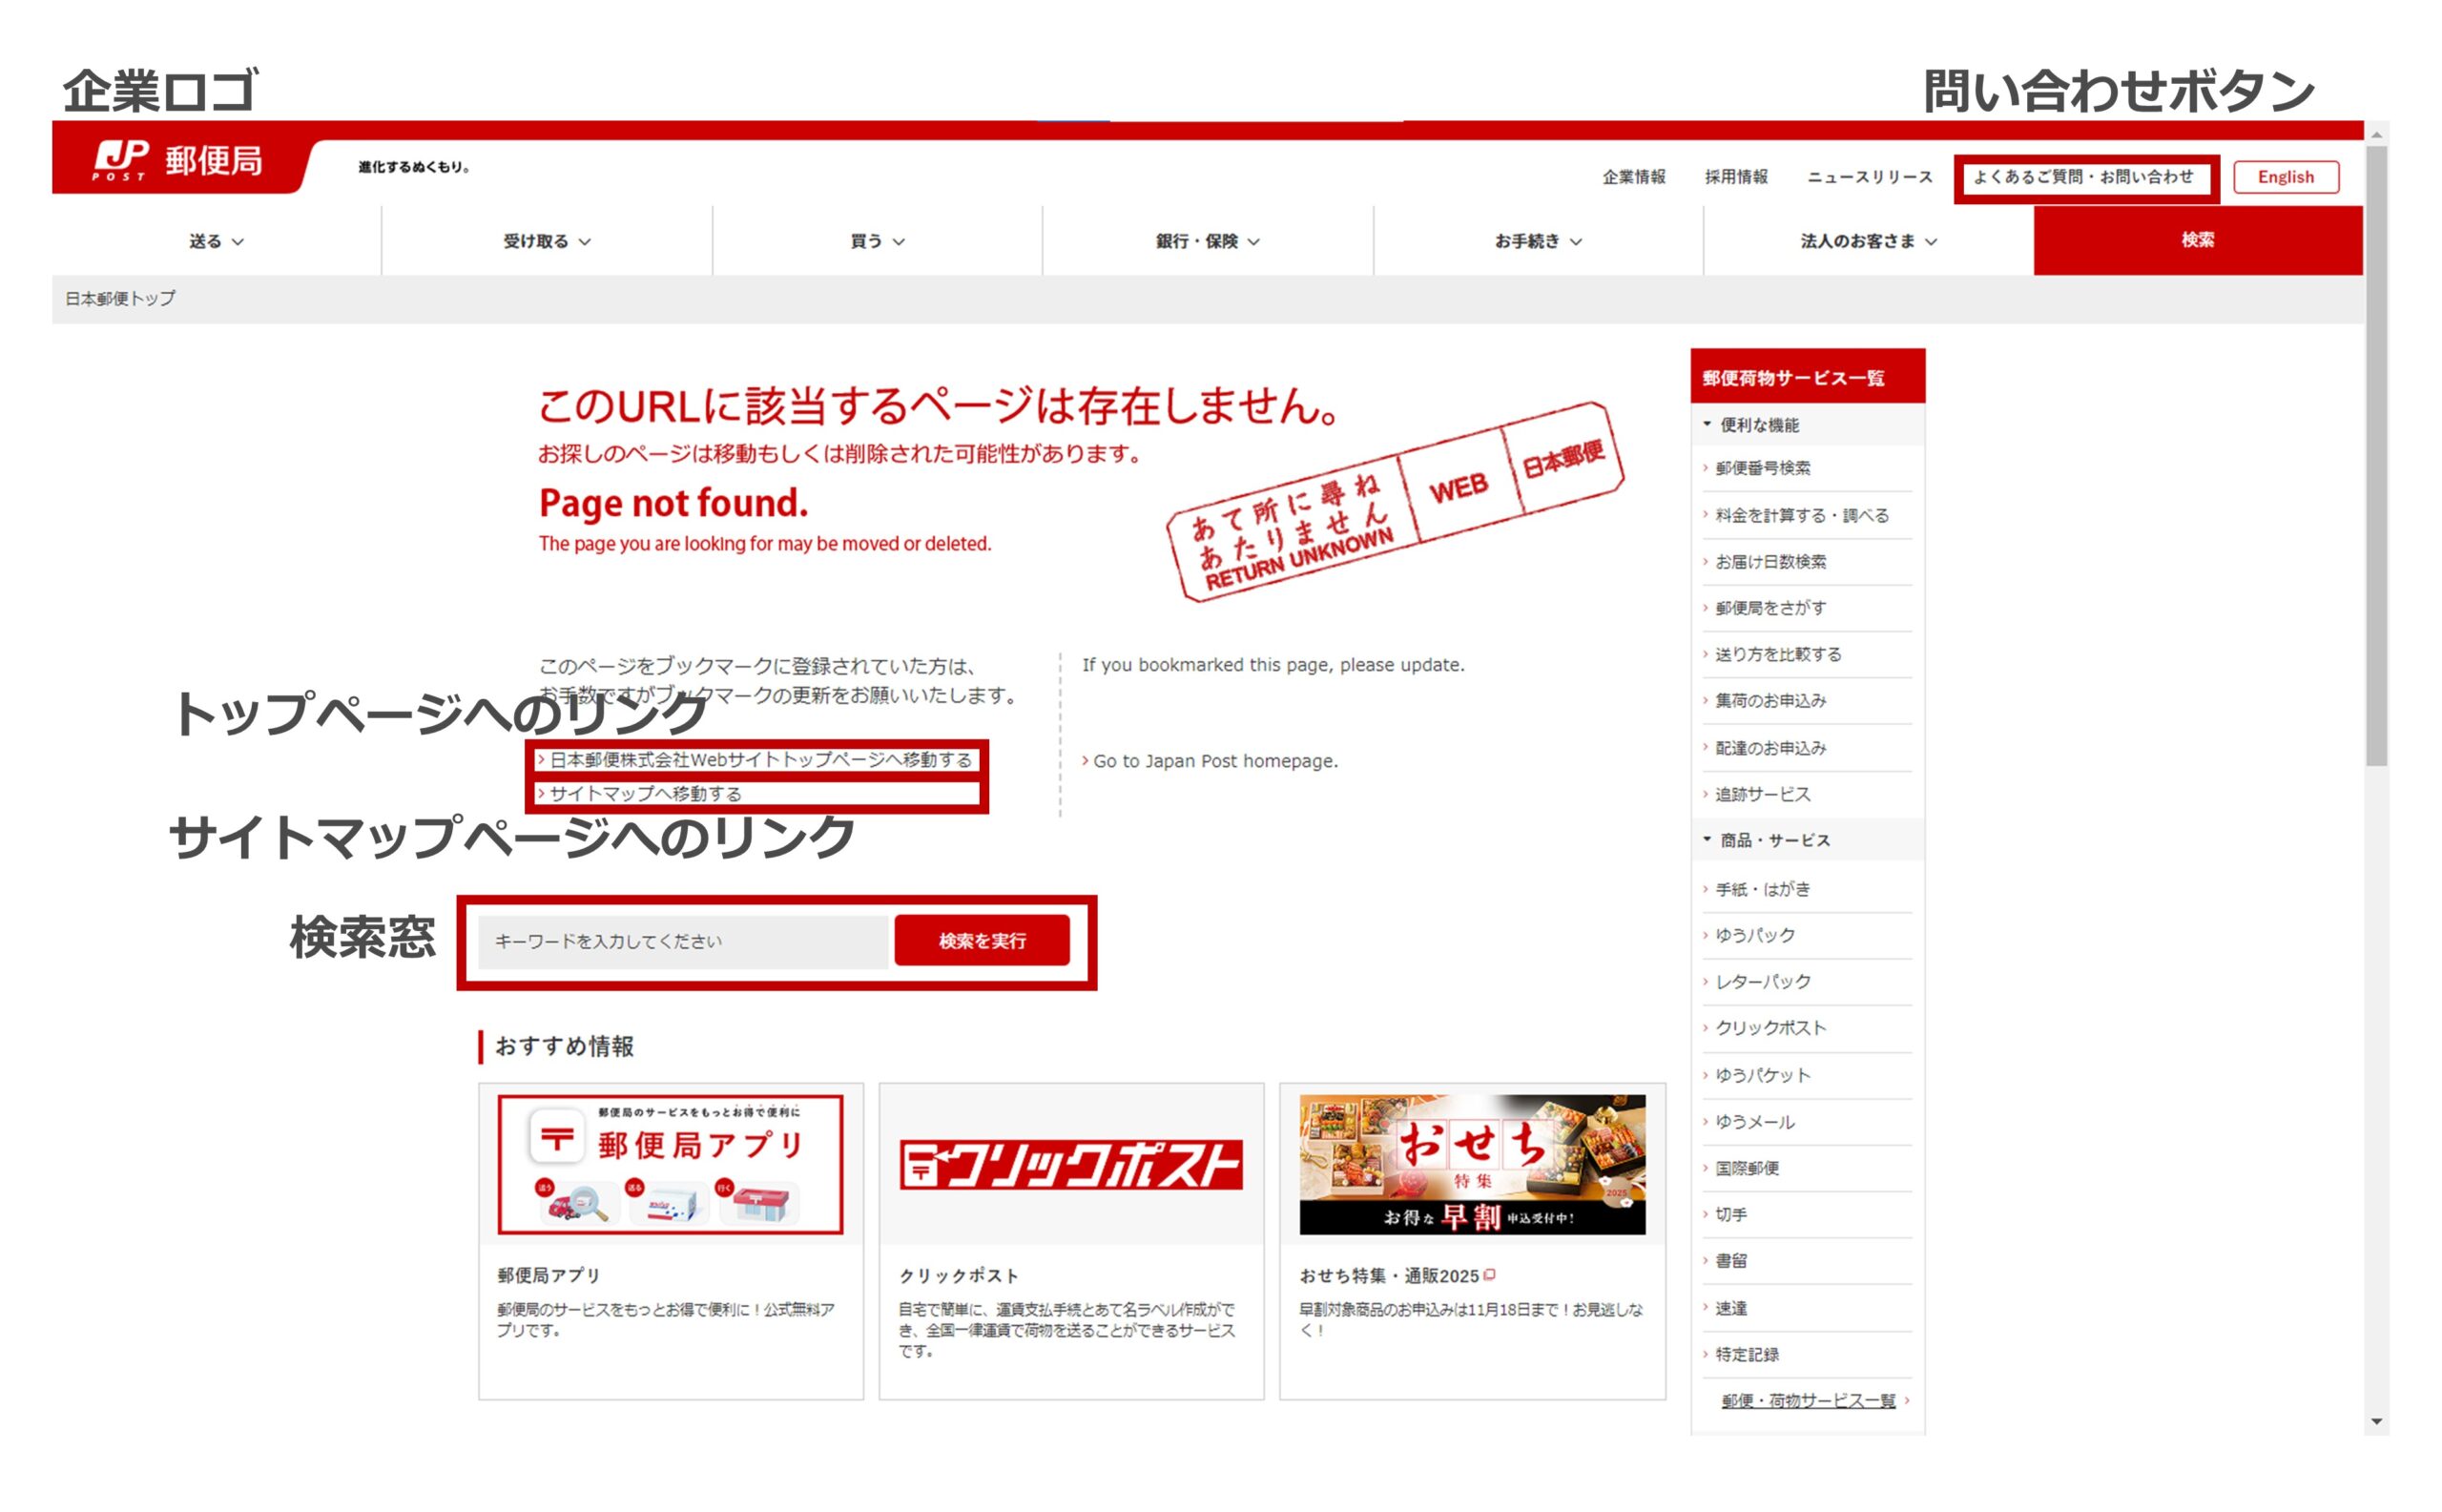This screenshot has width=2442, height=1512.
Task: Click the page vertical scrollbar thumb
Action: [x=2376, y=455]
